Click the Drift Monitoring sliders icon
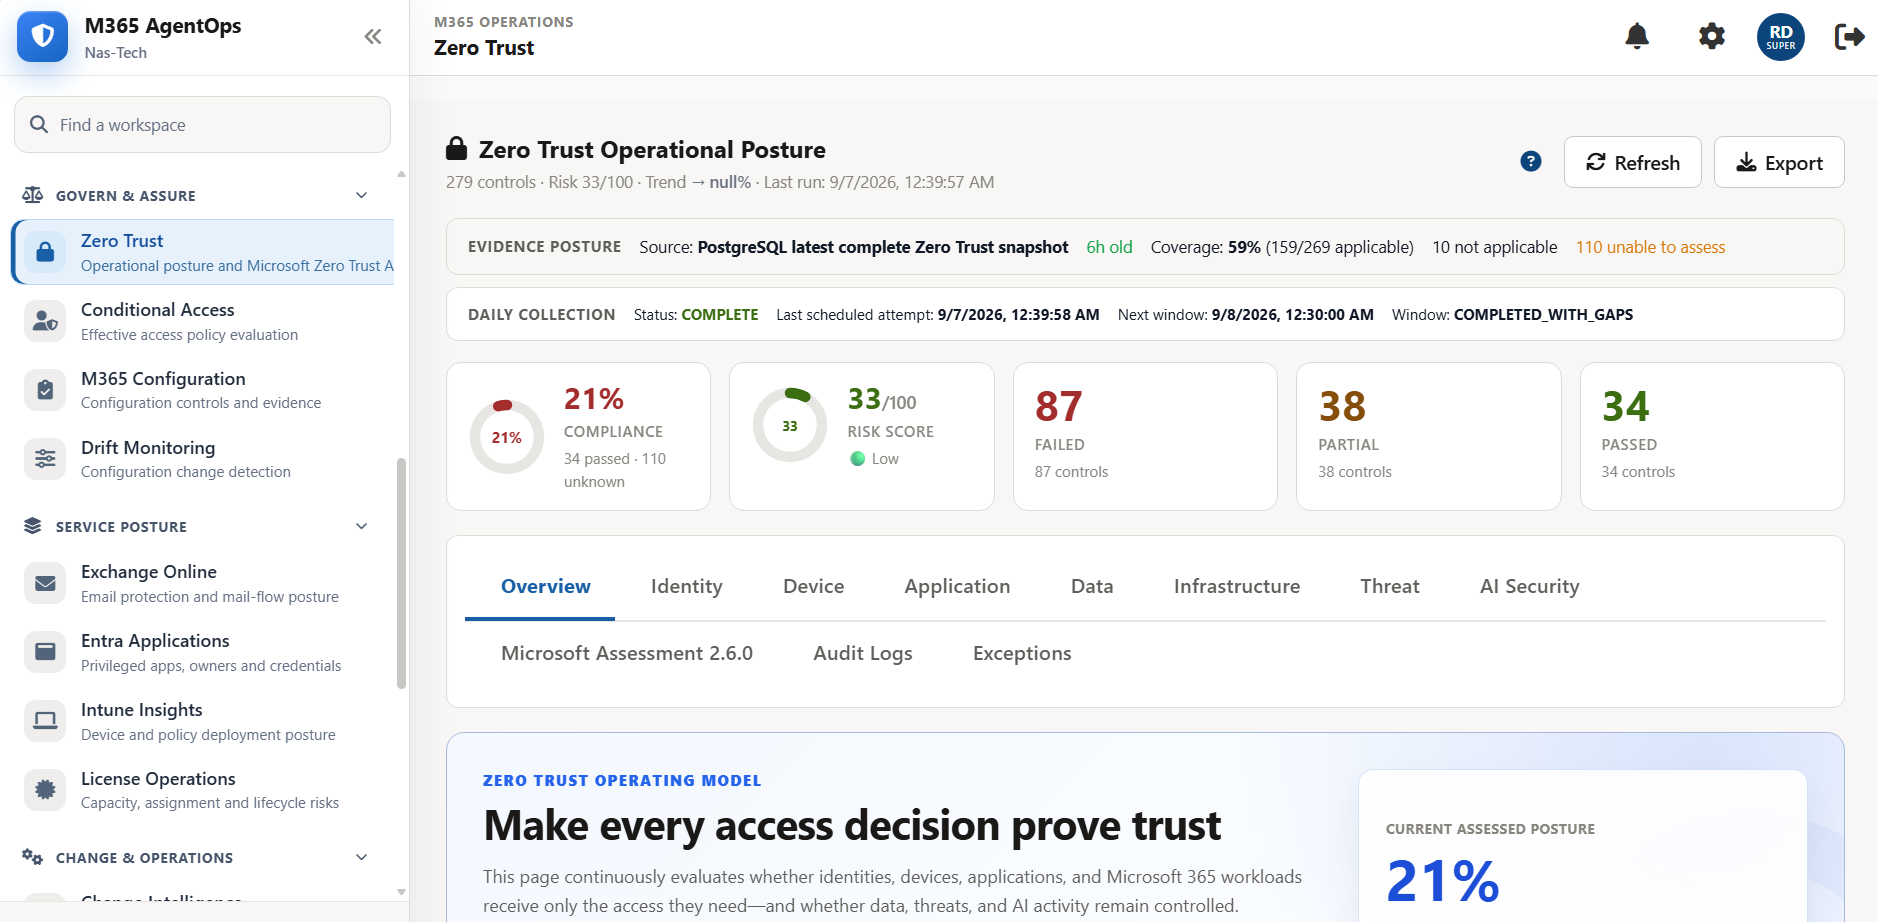The height and width of the screenshot is (922, 1878). pyautogui.click(x=45, y=459)
